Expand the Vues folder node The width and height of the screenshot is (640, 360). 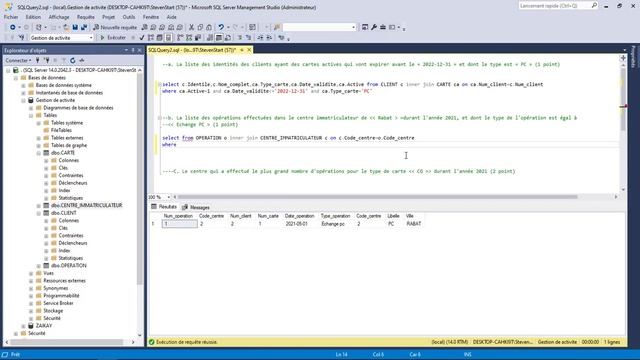(31, 273)
